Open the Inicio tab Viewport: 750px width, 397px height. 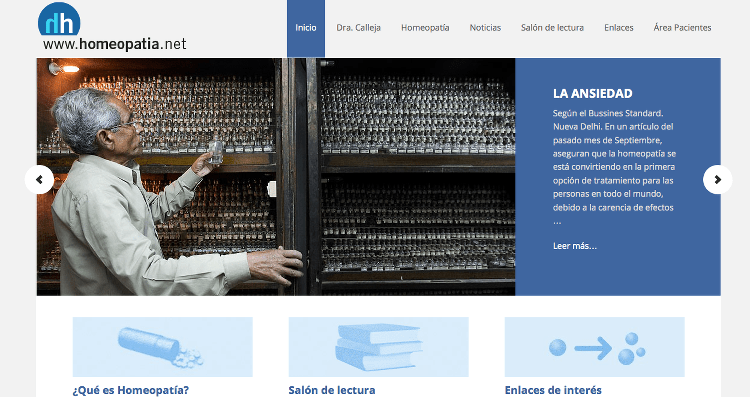(x=306, y=28)
